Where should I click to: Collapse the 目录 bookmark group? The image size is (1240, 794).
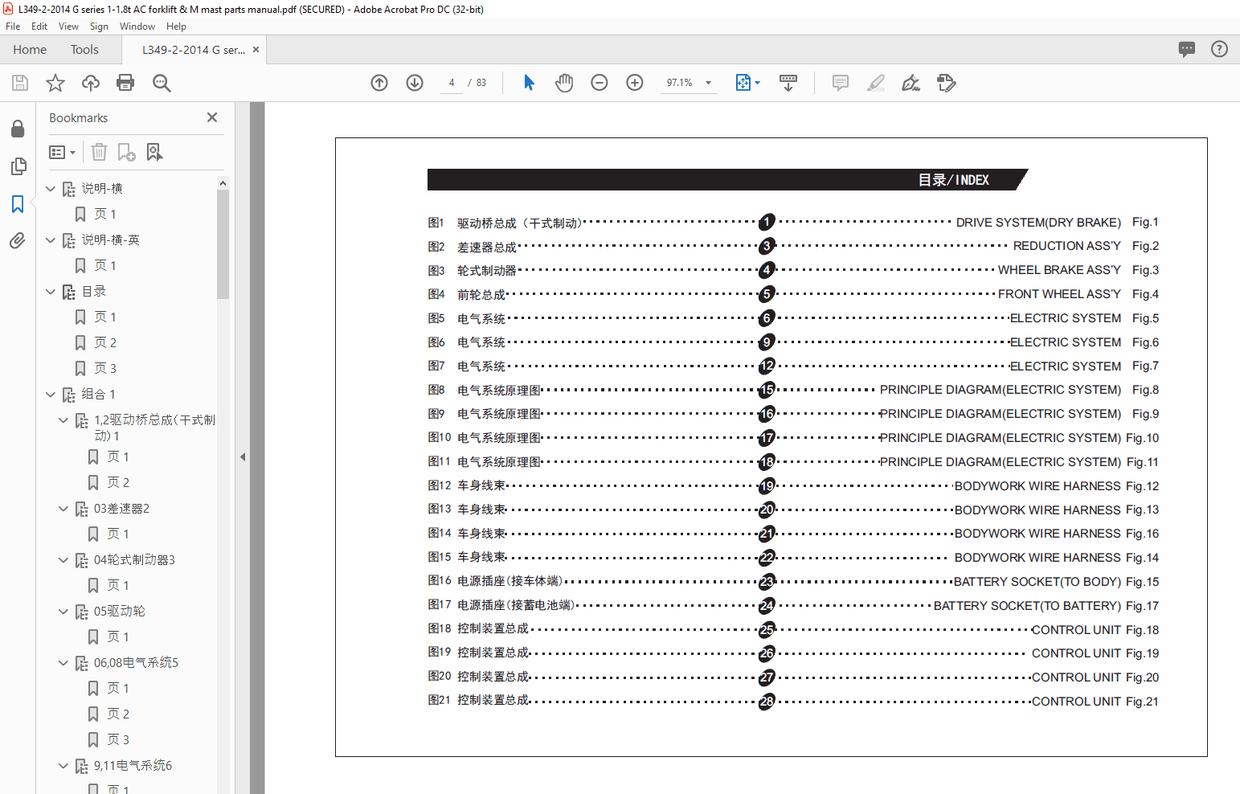coord(52,292)
